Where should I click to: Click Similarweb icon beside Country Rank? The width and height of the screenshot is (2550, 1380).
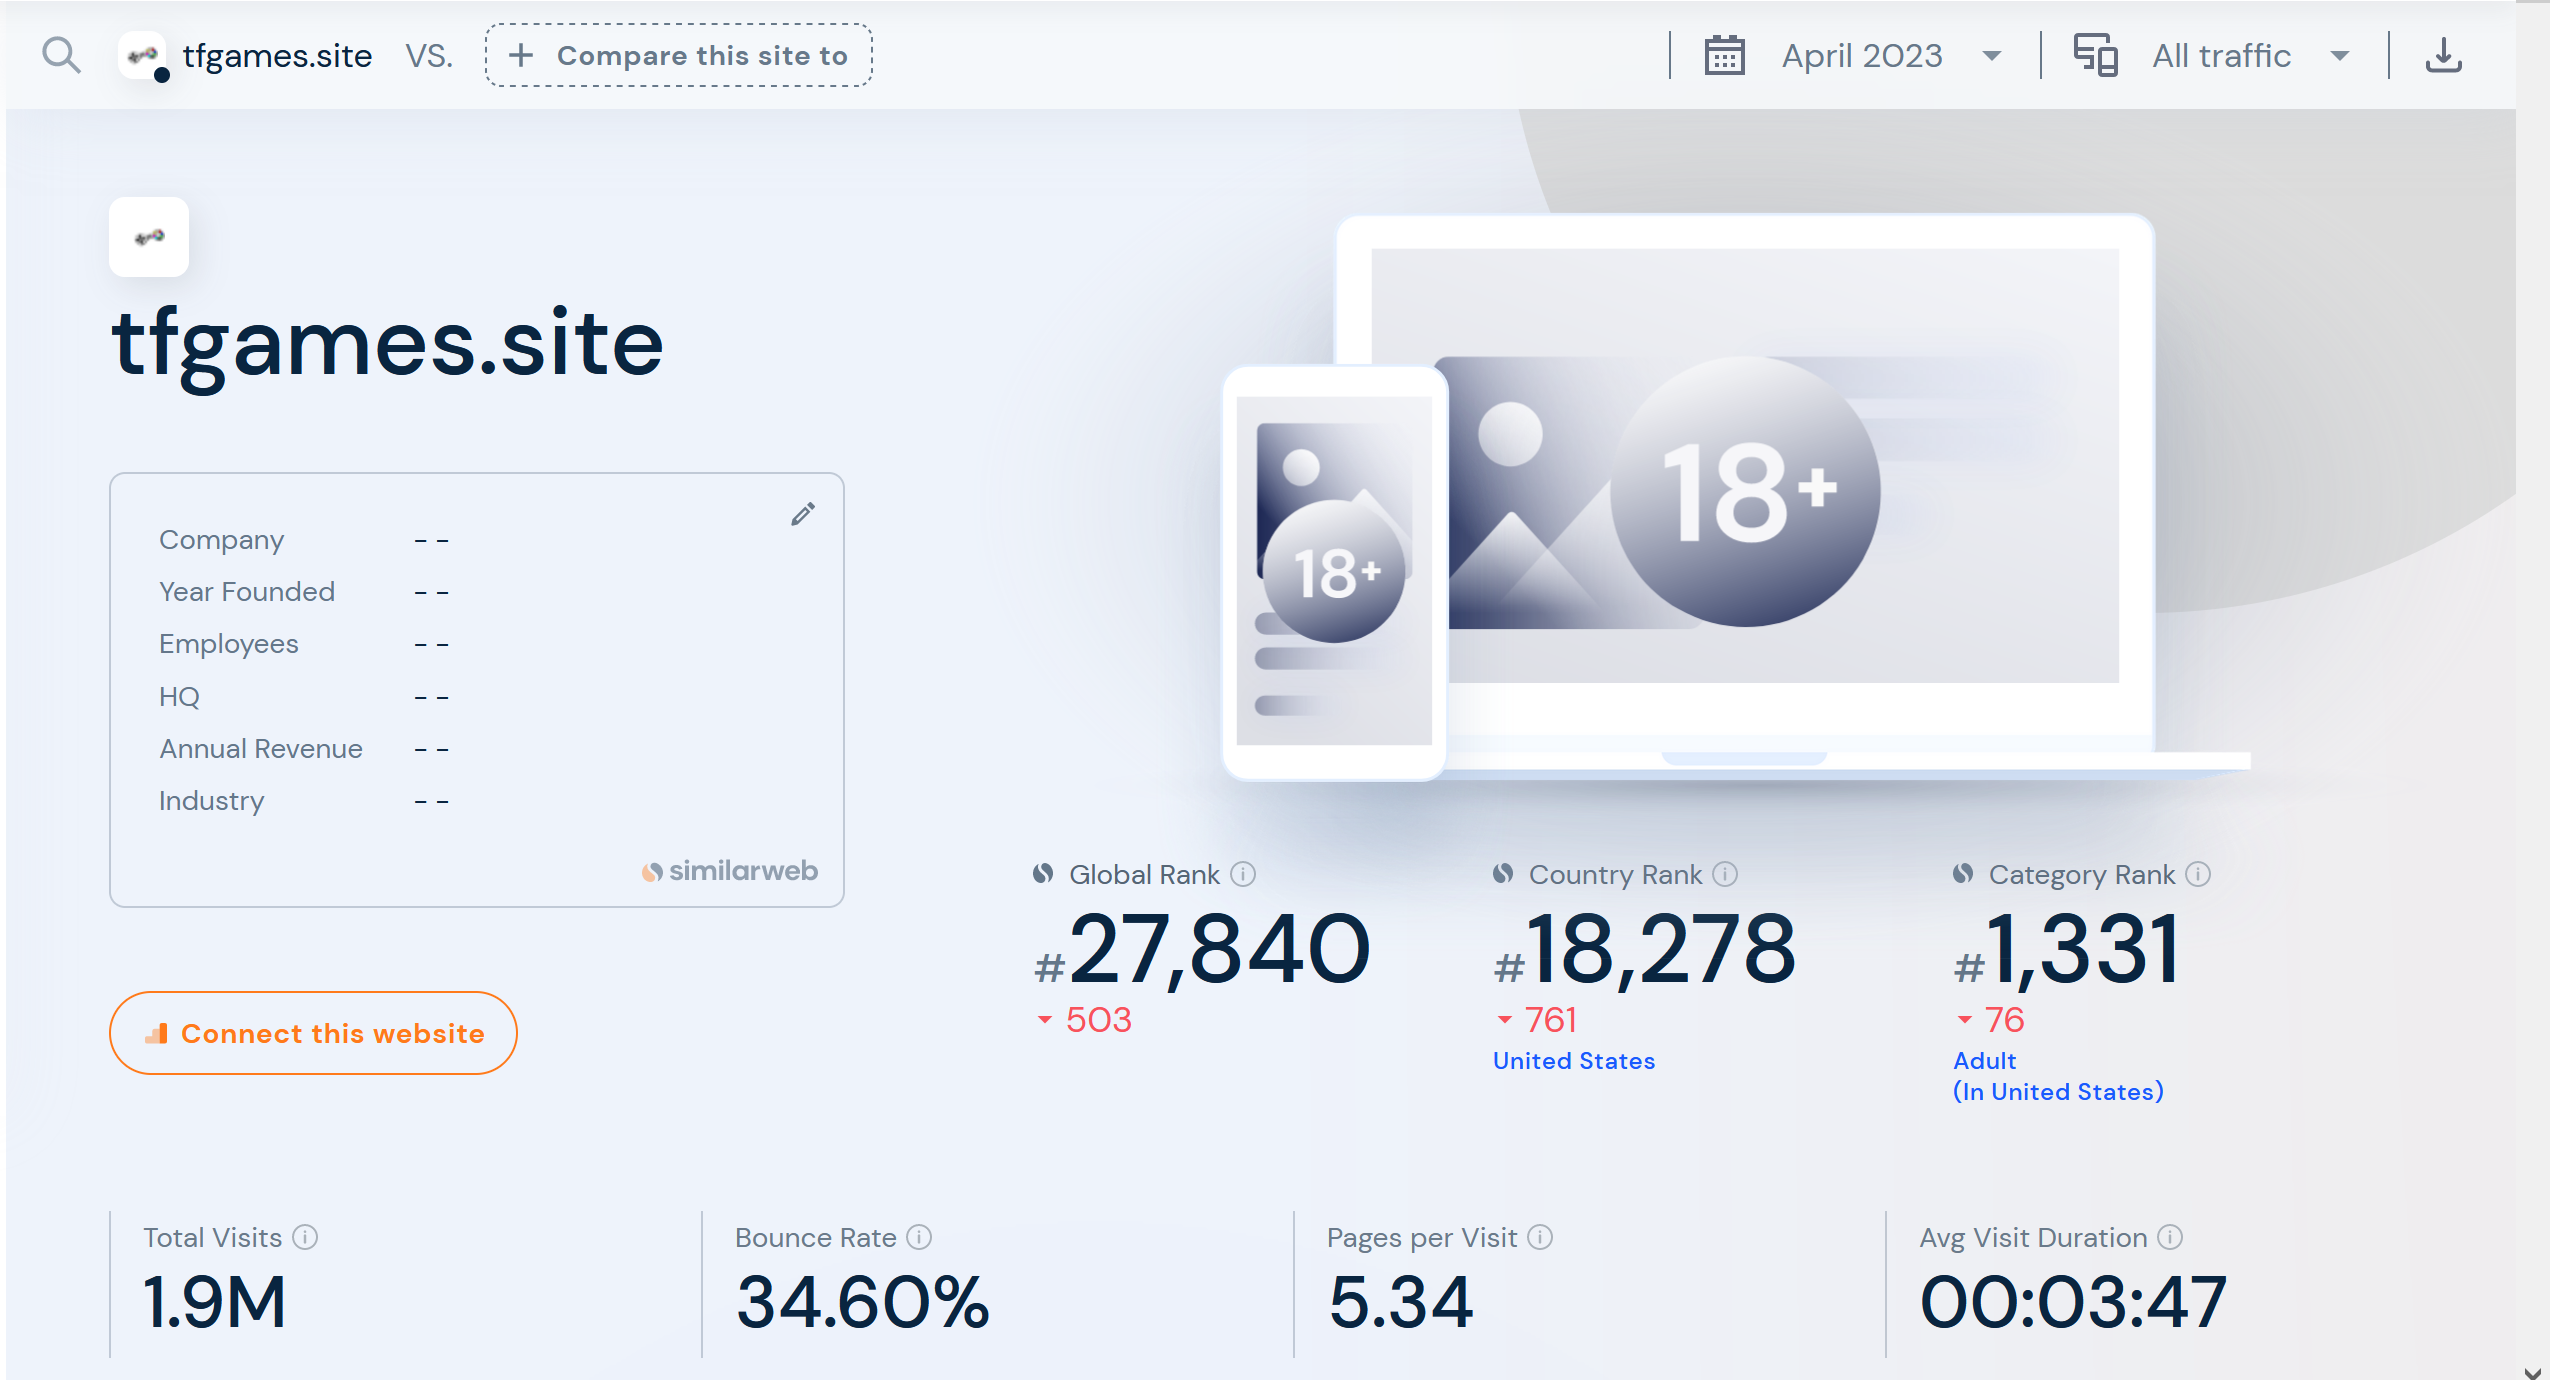pyautogui.click(x=1503, y=874)
